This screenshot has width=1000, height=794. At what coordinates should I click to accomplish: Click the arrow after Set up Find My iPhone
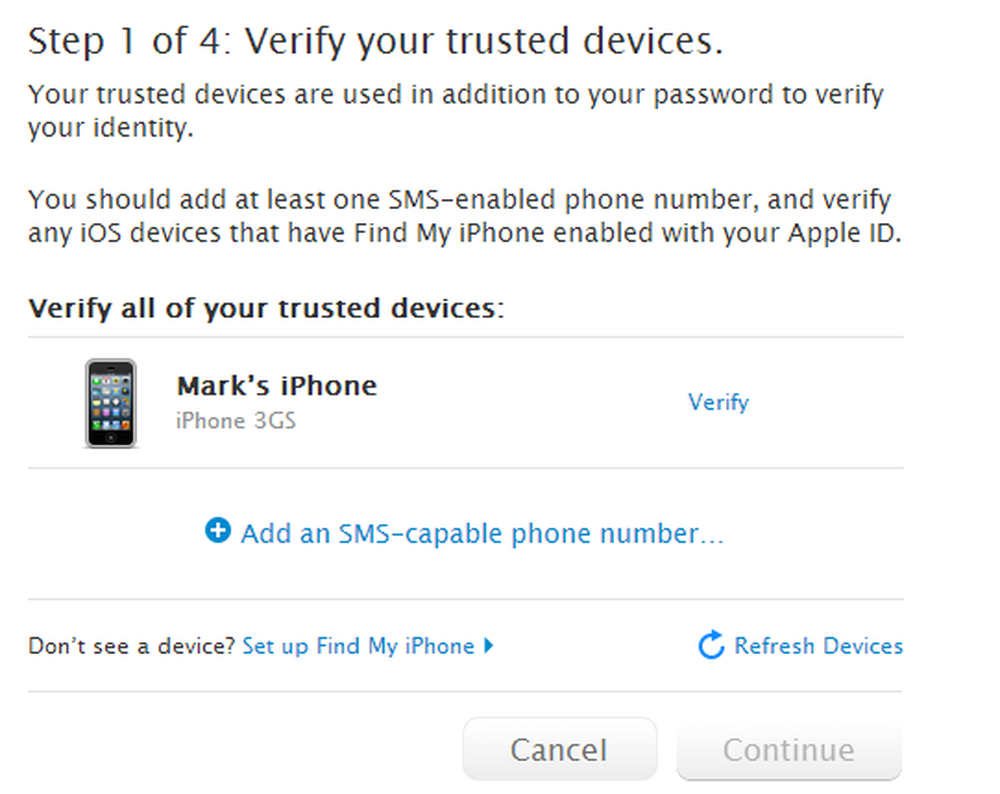click(x=489, y=645)
